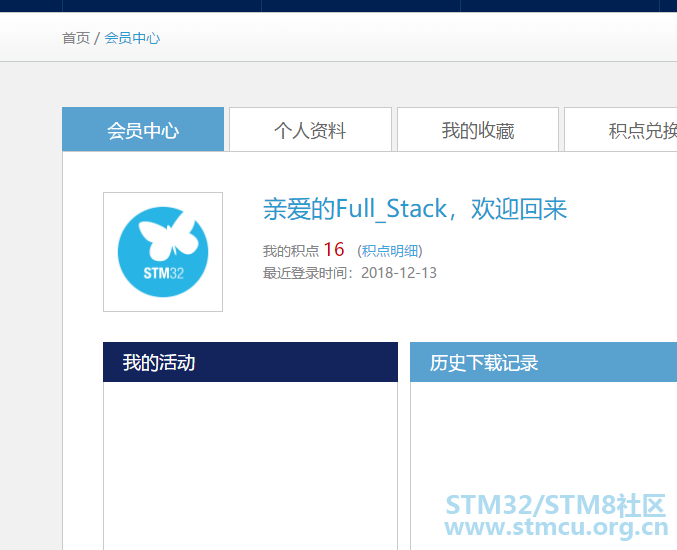Screen dimensions: 677x550
Task: Click the 我的积点 label
Action: [x=291, y=251]
